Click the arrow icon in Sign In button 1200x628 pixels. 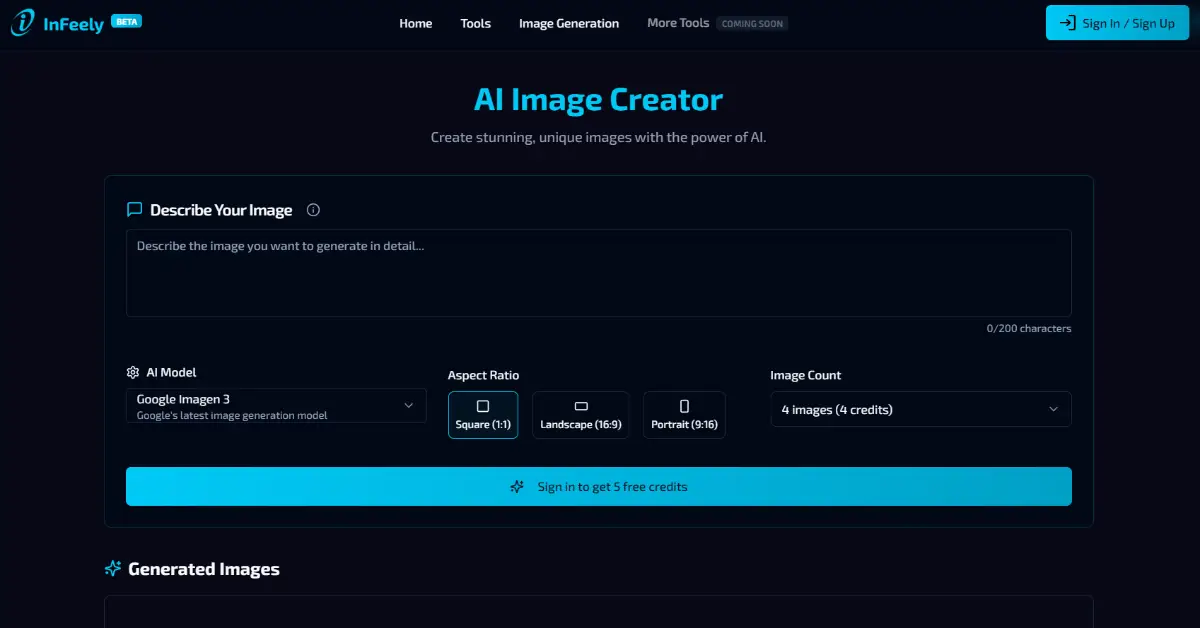pyautogui.click(x=1067, y=23)
